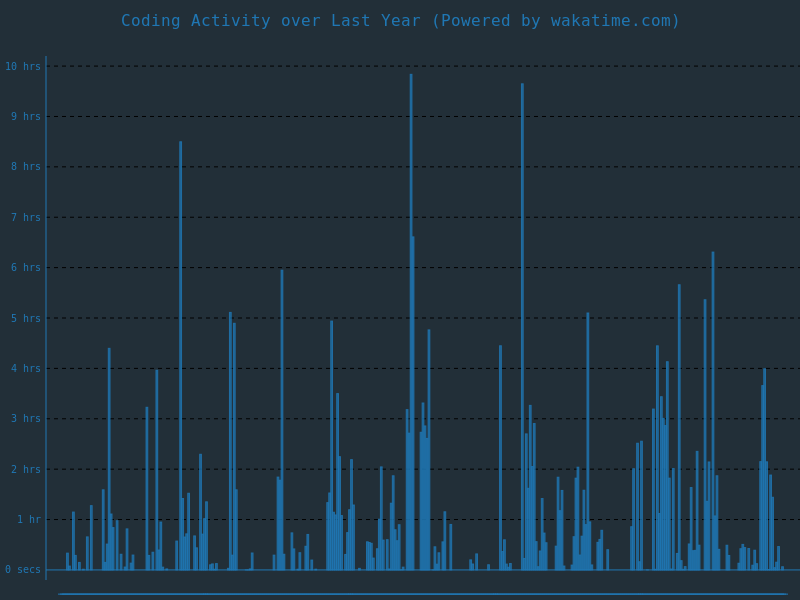The height and width of the screenshot is (600, 800).
Task: Click the bar reaching about 6.6 hrs
Action: [x=412, y=400]
